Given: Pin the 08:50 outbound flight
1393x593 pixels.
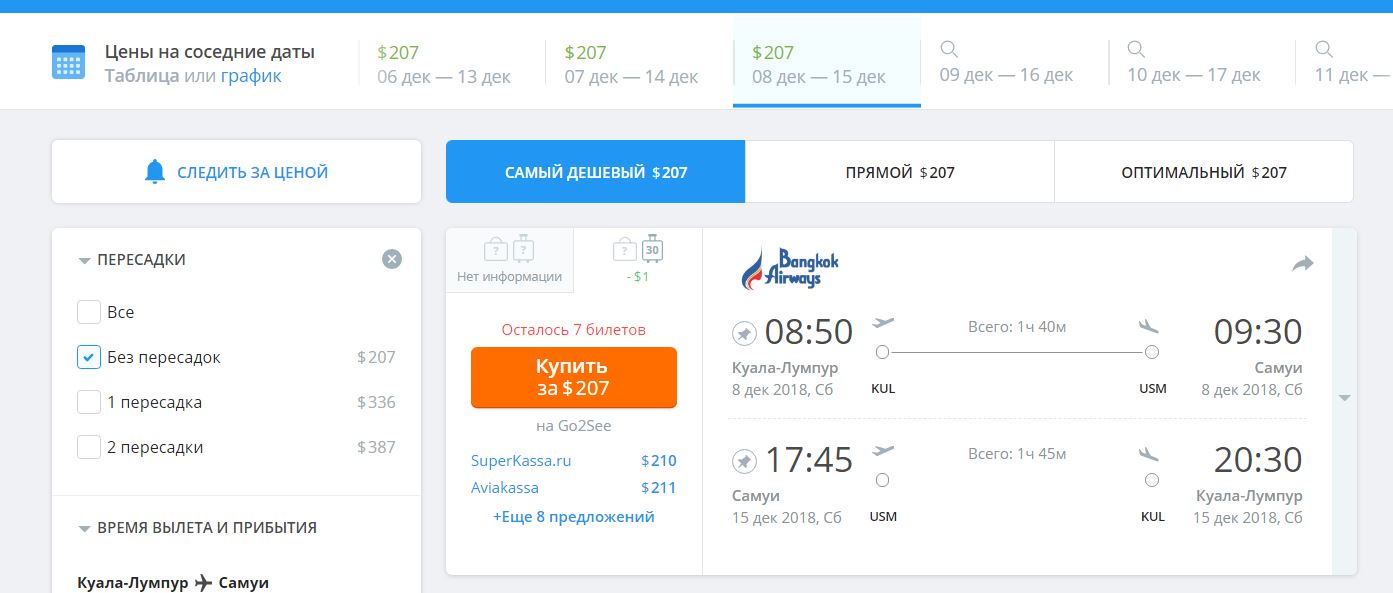Looking at the screenshot, I should (x=744, y=332).
